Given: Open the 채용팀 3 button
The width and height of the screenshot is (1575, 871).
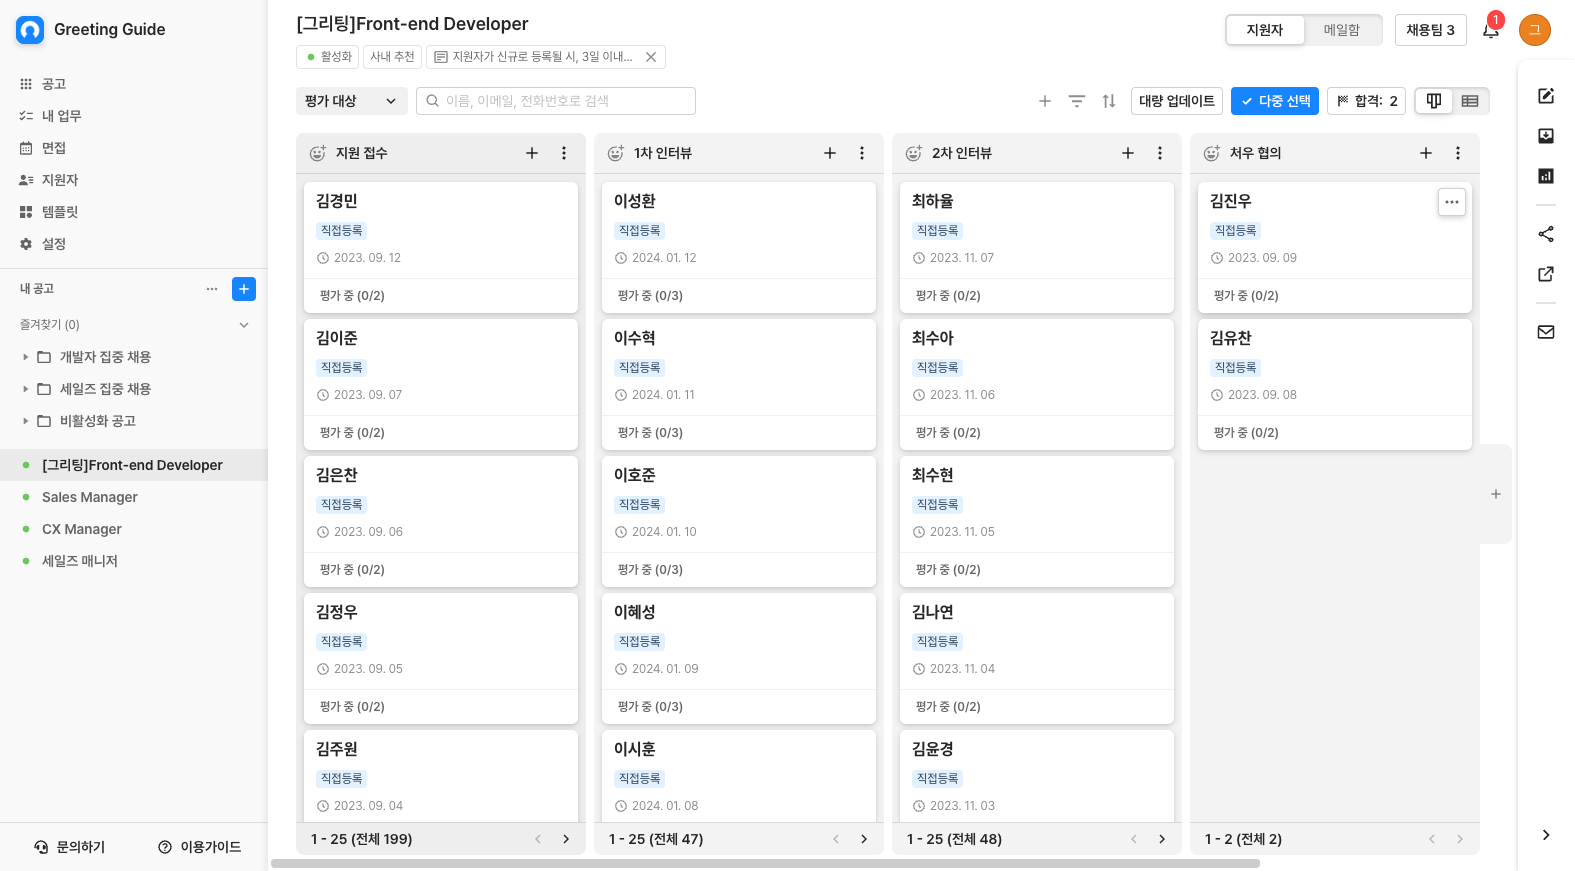Looking at the screenshot, I should point(1431,30).
